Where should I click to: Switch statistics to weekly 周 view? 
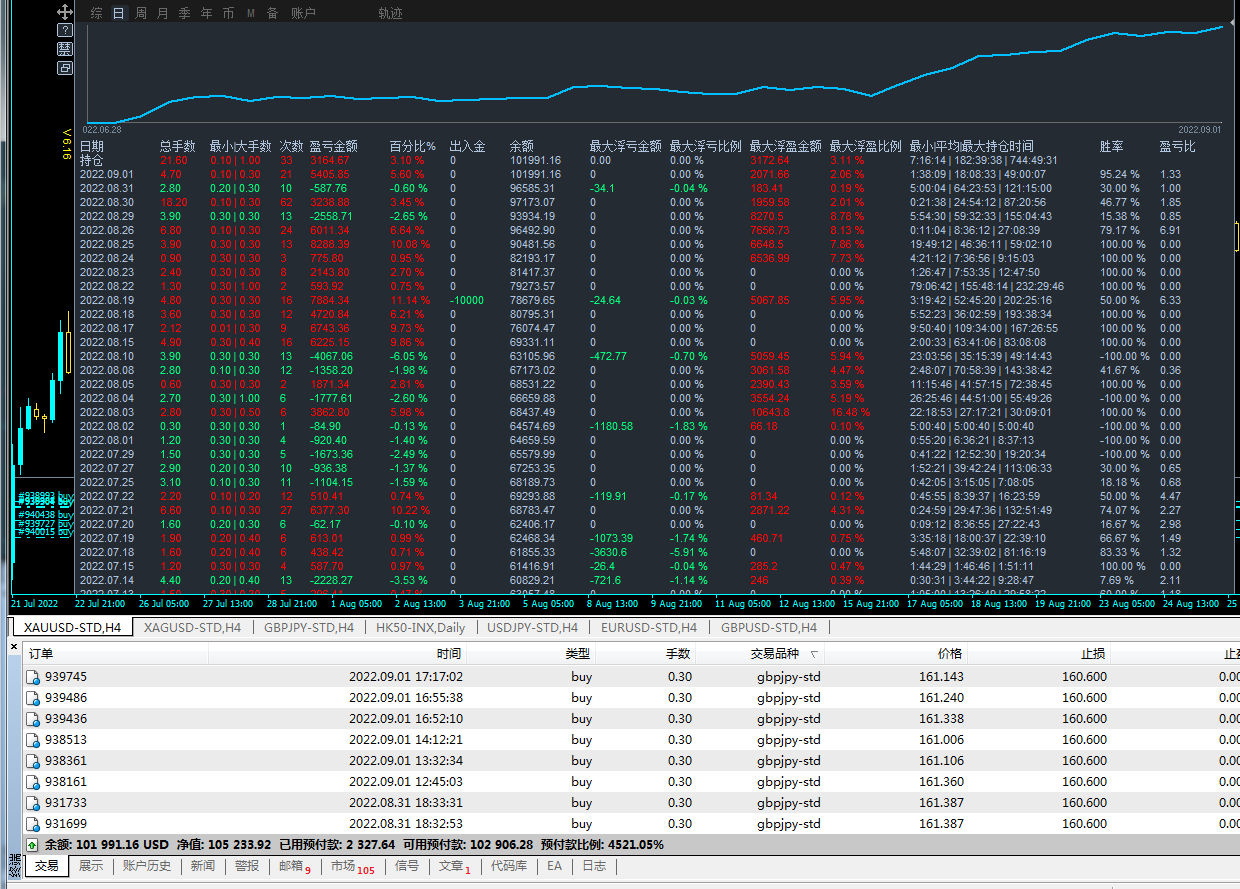[141, 13]
